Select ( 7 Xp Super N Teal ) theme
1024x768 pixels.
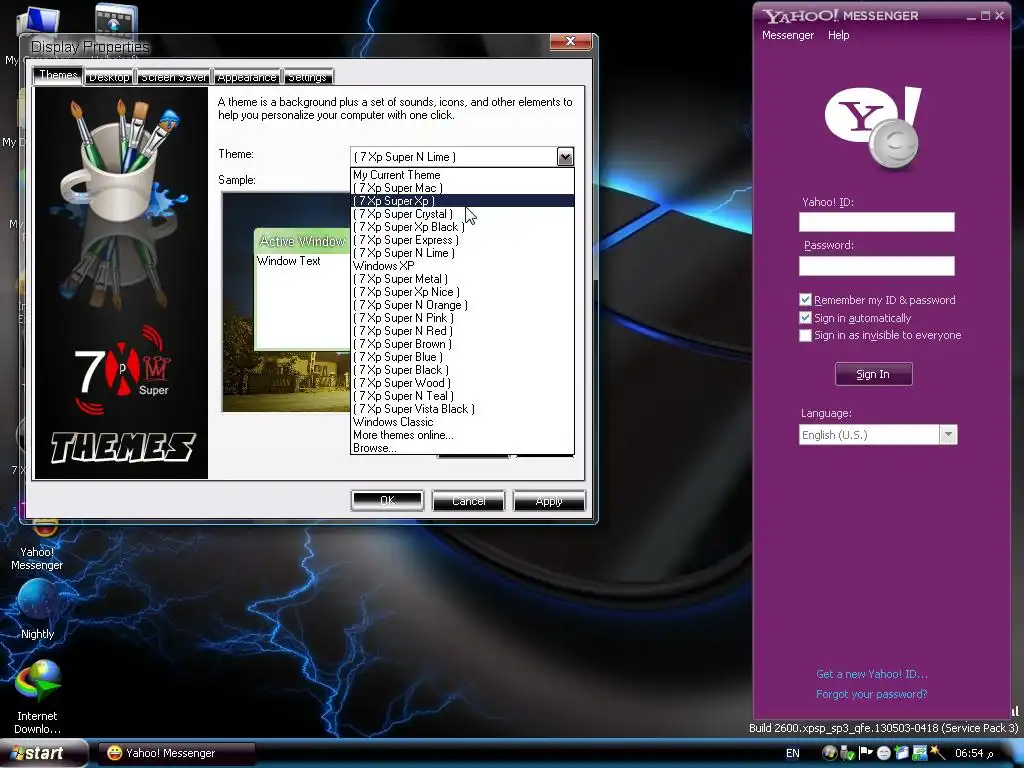tap(462, 396)
